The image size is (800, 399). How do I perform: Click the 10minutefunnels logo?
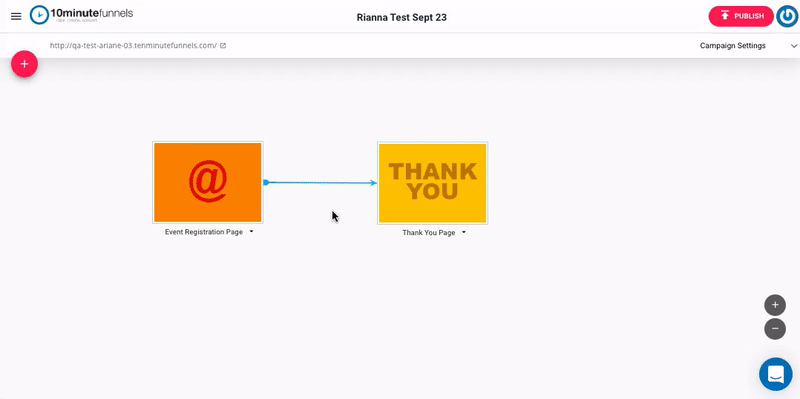tap(81, 15)
